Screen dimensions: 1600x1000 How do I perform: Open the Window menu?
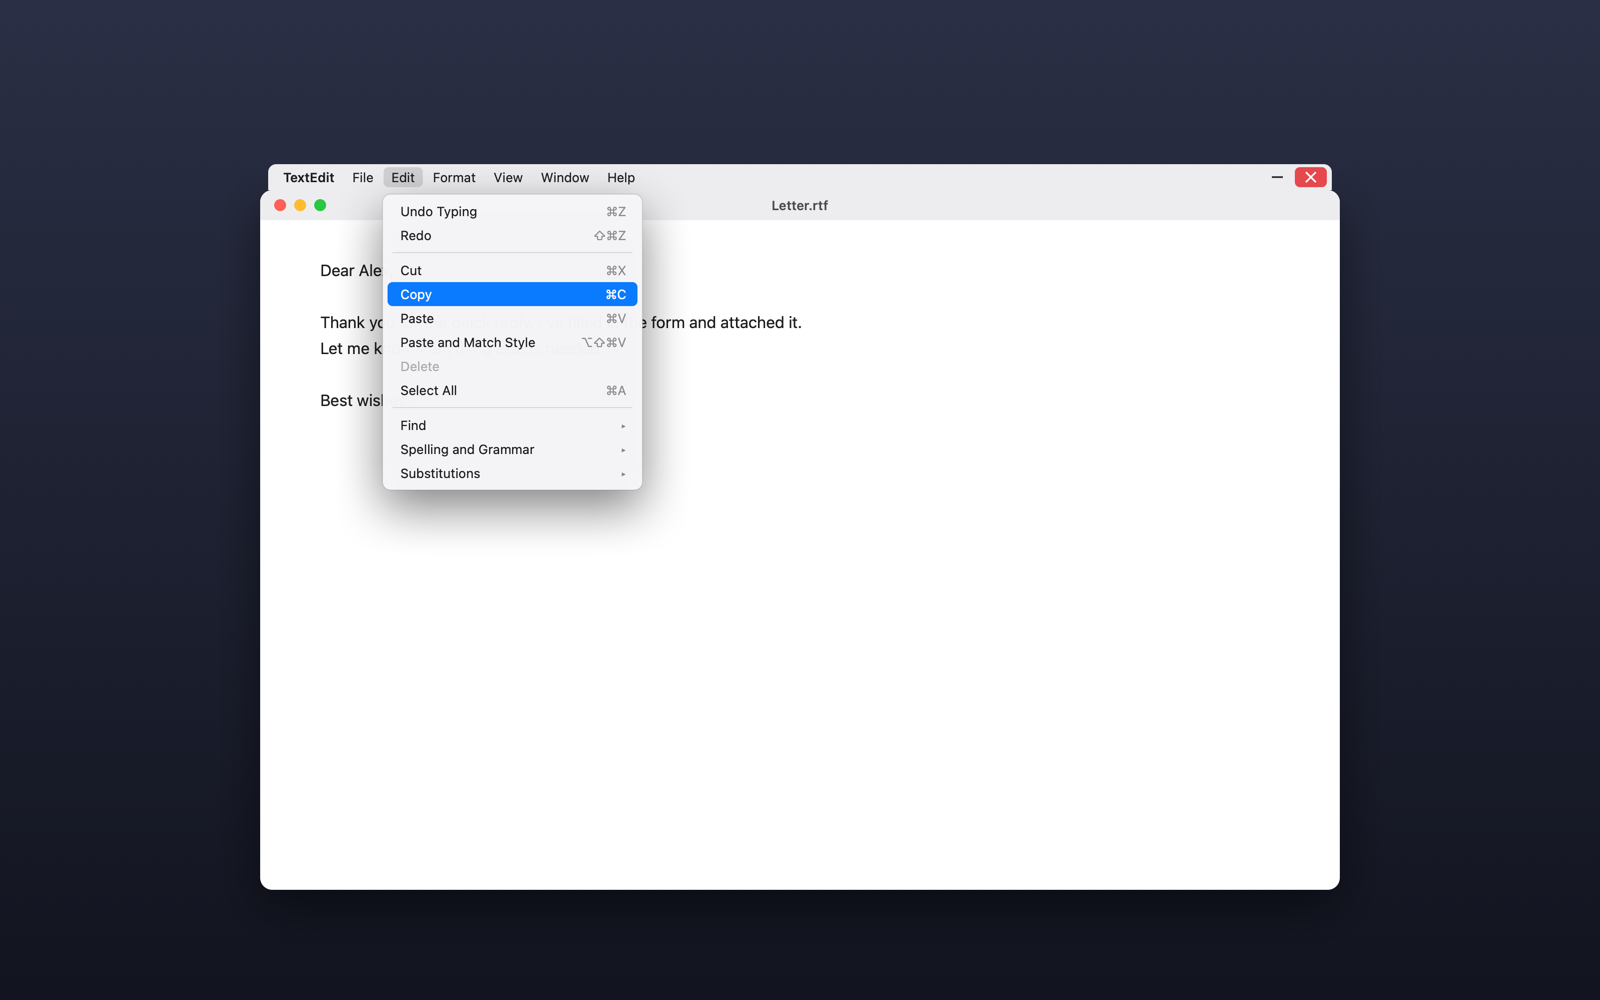click(565, 177)
